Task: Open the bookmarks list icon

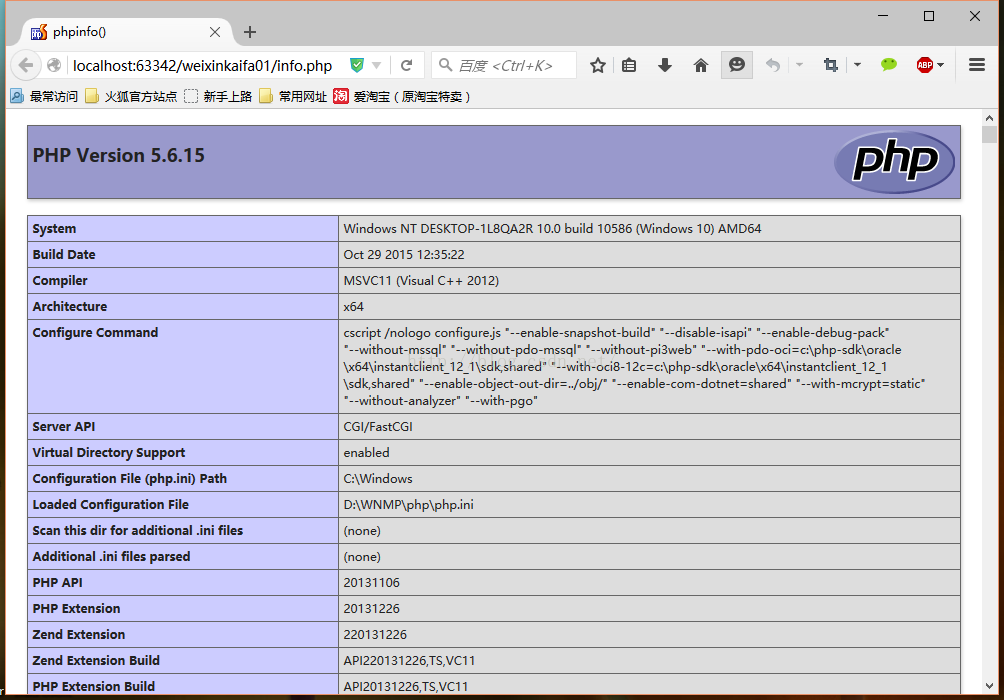Action: [x=629, y=65]
